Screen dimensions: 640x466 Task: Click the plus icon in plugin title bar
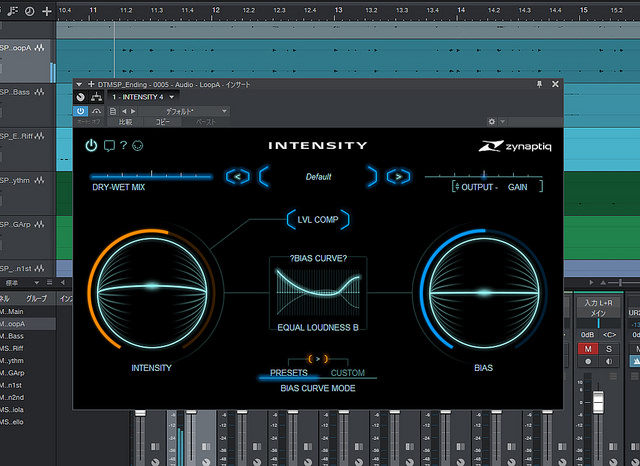point(91,84)
